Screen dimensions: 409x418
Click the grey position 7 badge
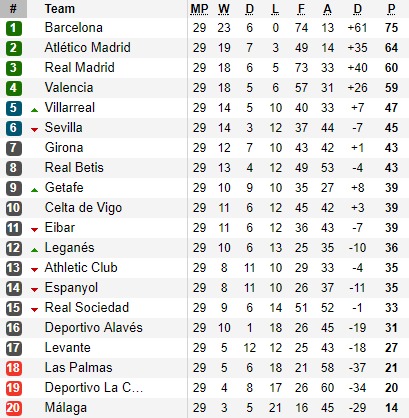tap(14, 148)
